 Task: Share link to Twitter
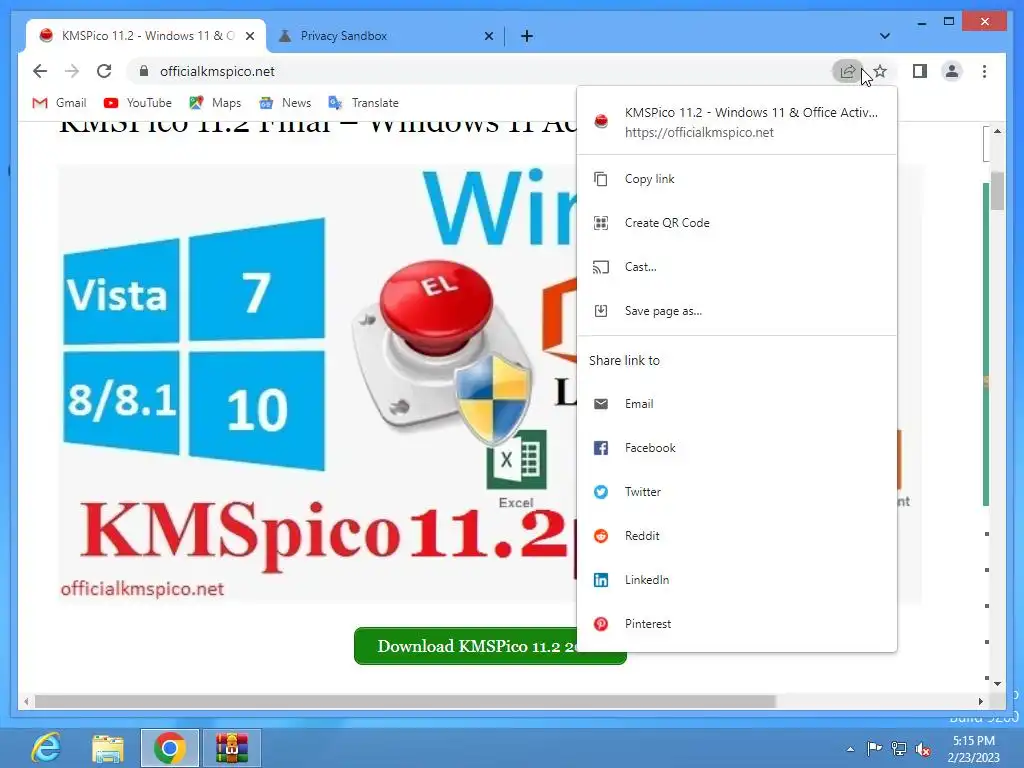click(x=737, y=492)
